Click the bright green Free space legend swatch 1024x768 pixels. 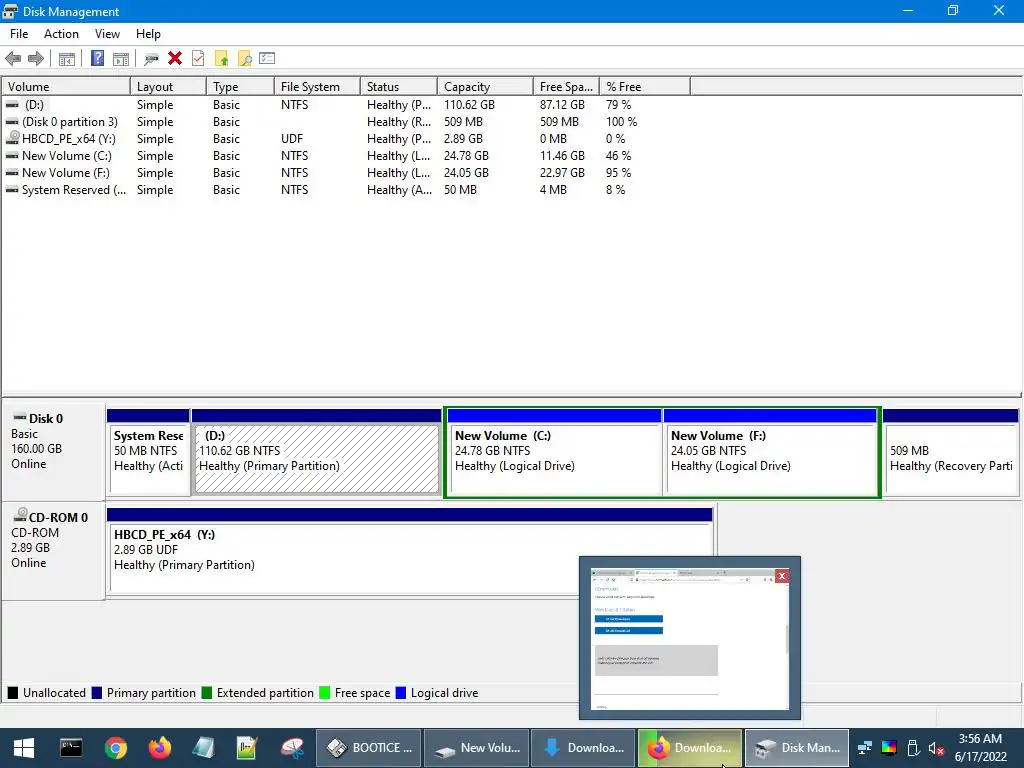[325, 693]
